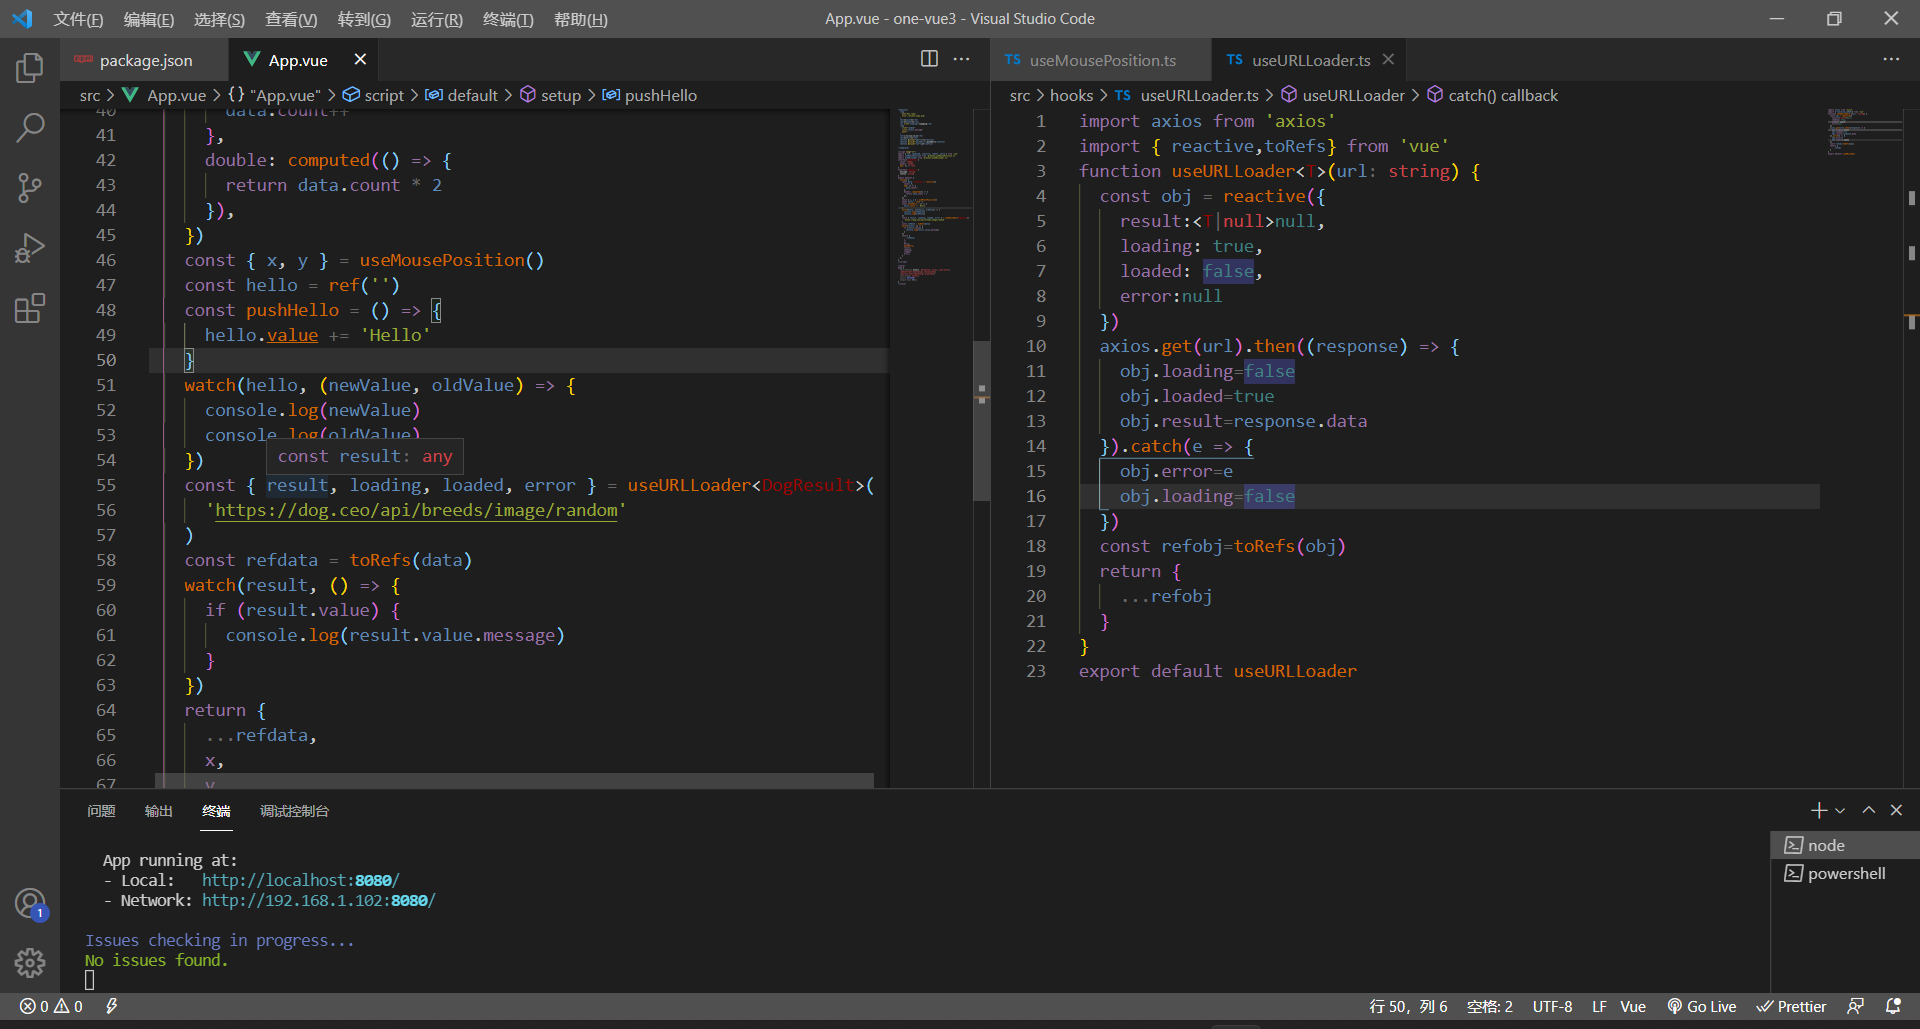
Task: Open the 终端(T) menu
Action: (508, 19)
